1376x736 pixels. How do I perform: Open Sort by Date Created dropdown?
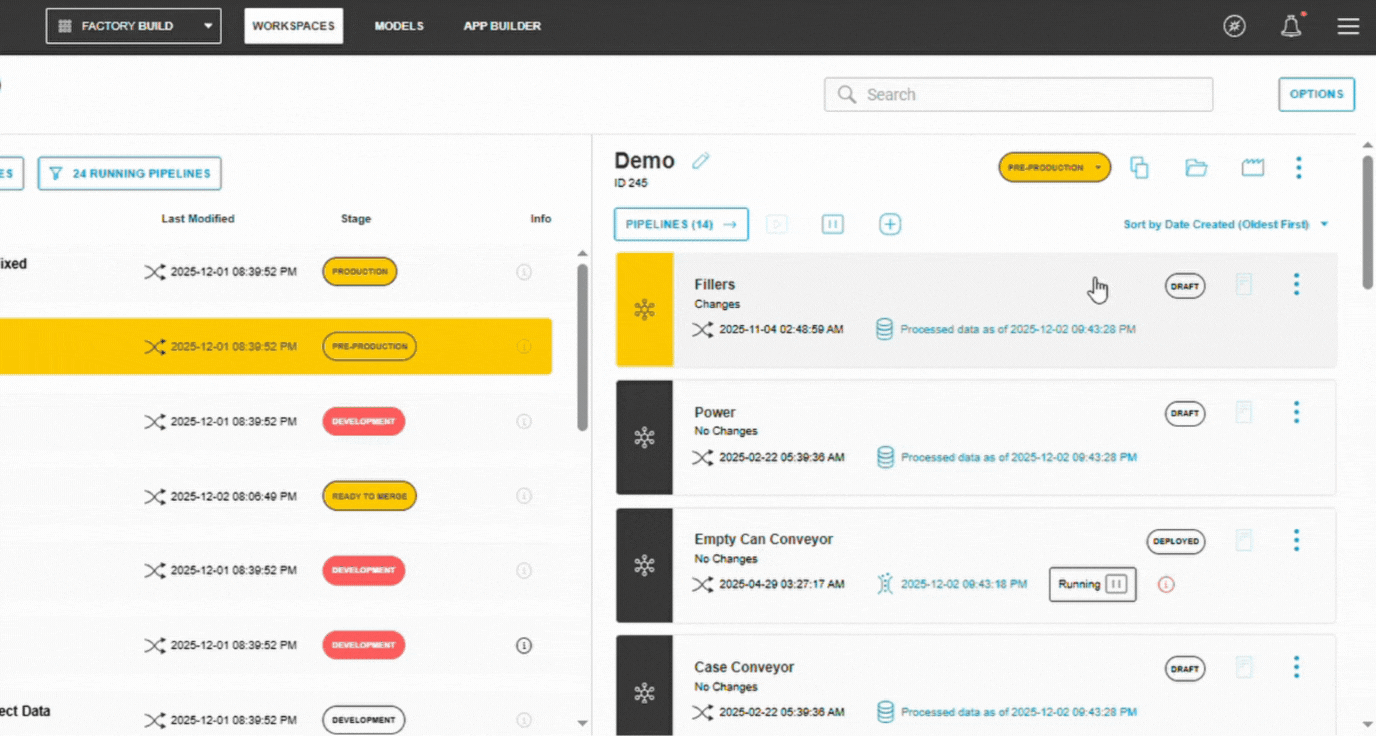click(1226, 224)
